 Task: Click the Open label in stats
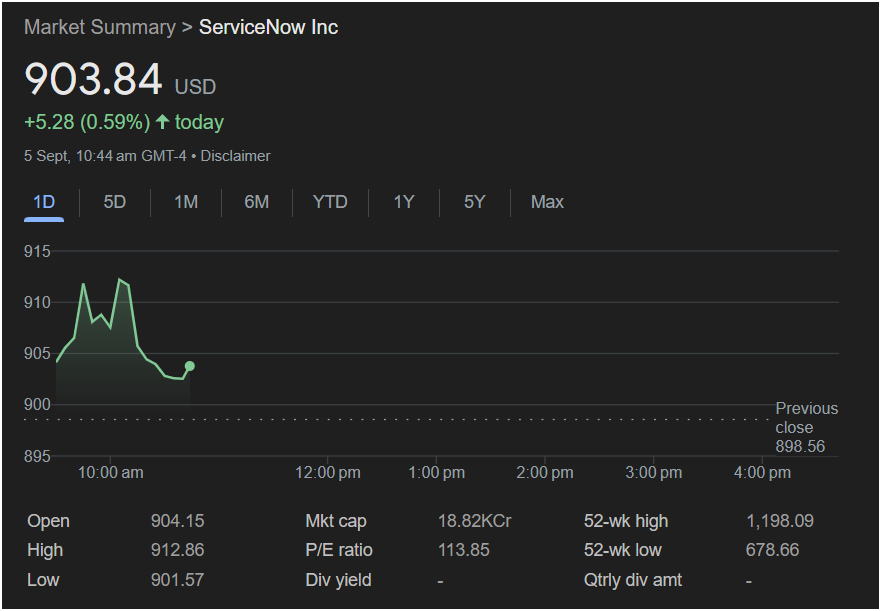48,521
